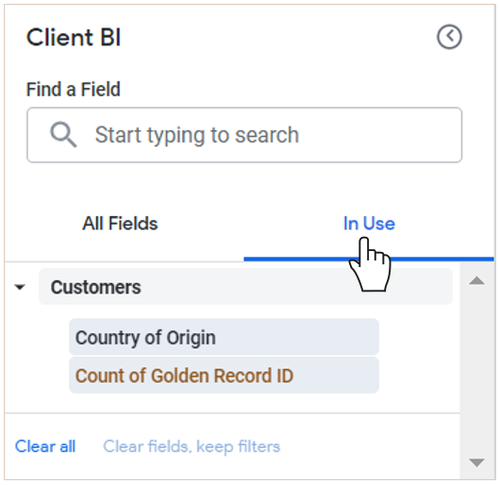The width and height of the screenshot is (500, 485).
Task: Select the Count of Golden Record ID measure
Action: (x=224, y=375)
